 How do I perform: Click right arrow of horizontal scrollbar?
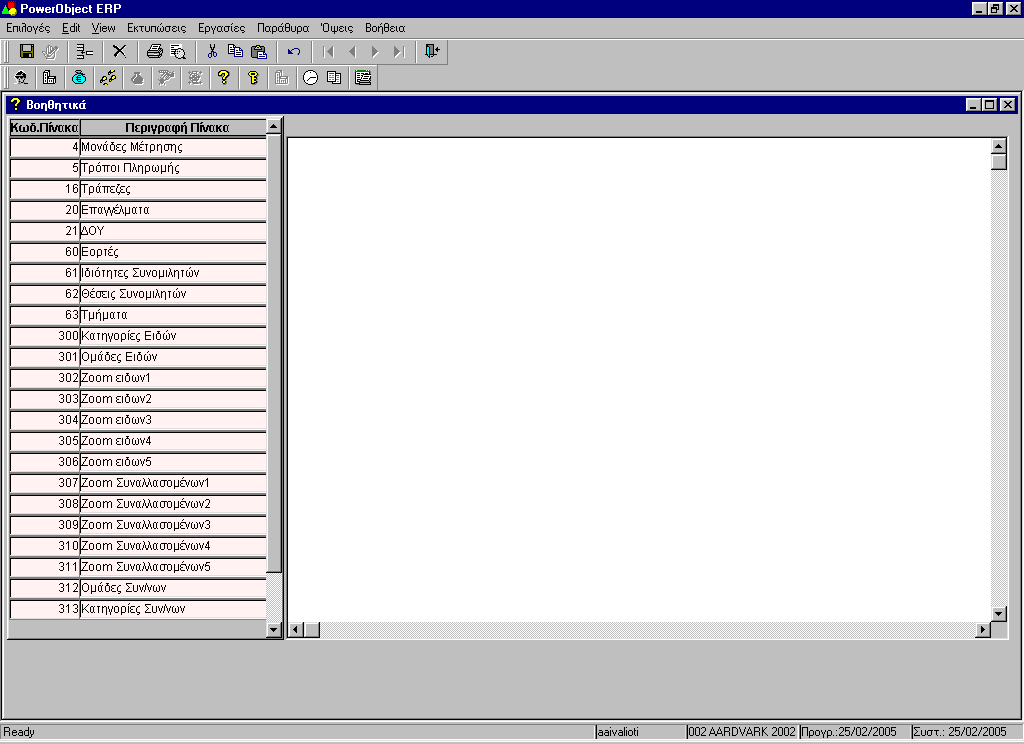pyautogui.click(x=982, y=630)
